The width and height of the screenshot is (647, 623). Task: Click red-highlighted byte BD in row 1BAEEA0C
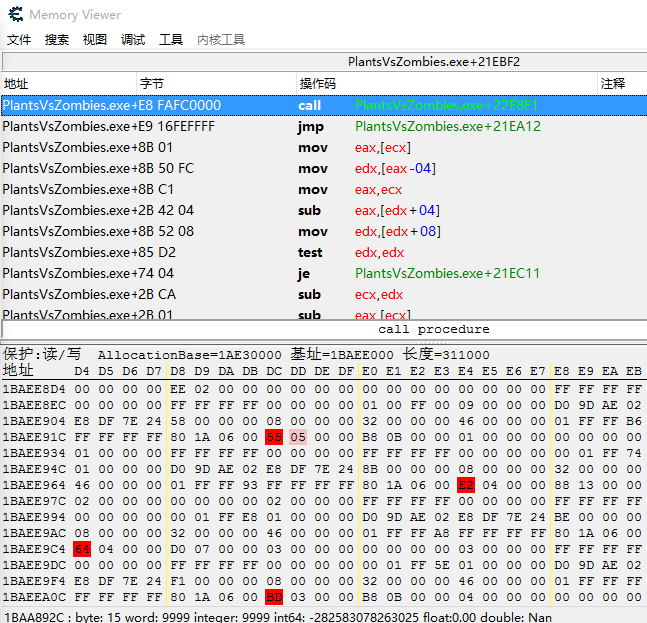[274, 597]
